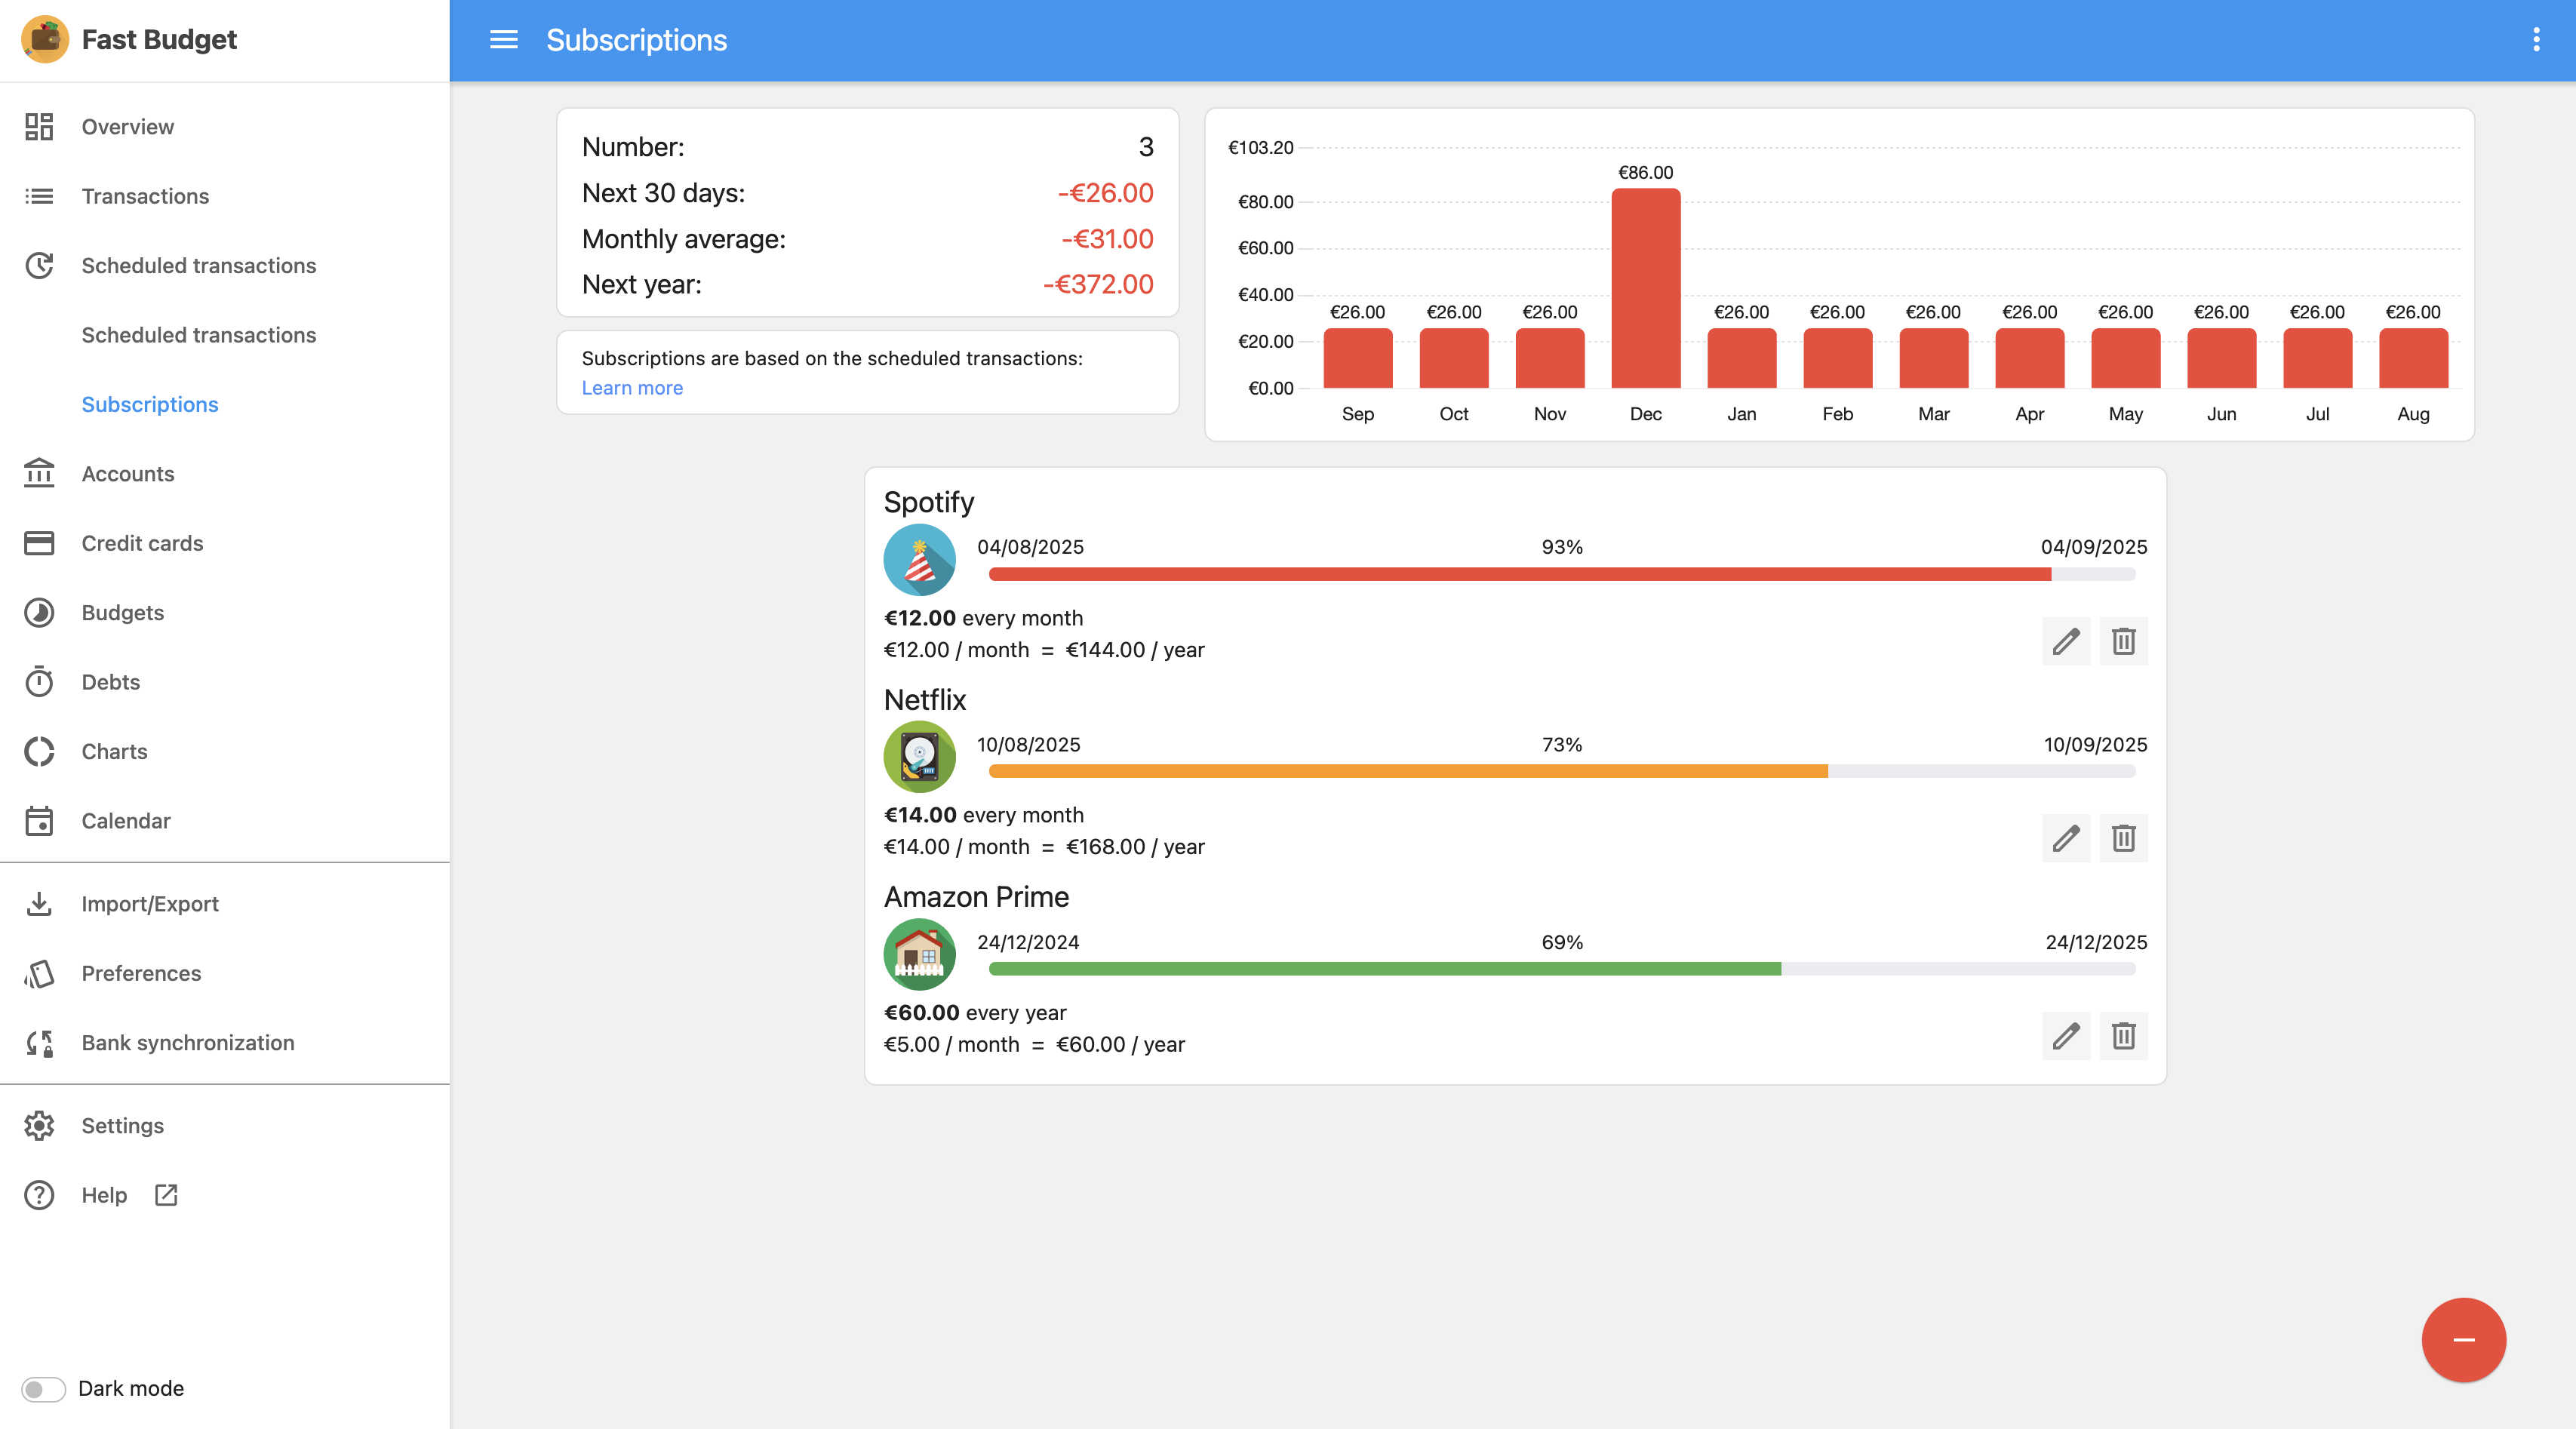This screenshot has width=2576, height=1429.
Task: Click the Settings gear icon
Action: pos(39,1126)
